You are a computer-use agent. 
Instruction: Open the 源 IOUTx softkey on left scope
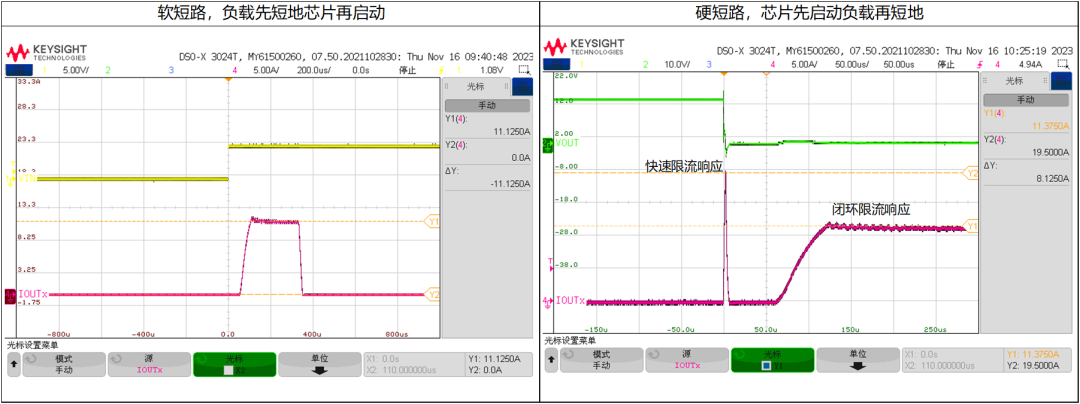point(149,364)
